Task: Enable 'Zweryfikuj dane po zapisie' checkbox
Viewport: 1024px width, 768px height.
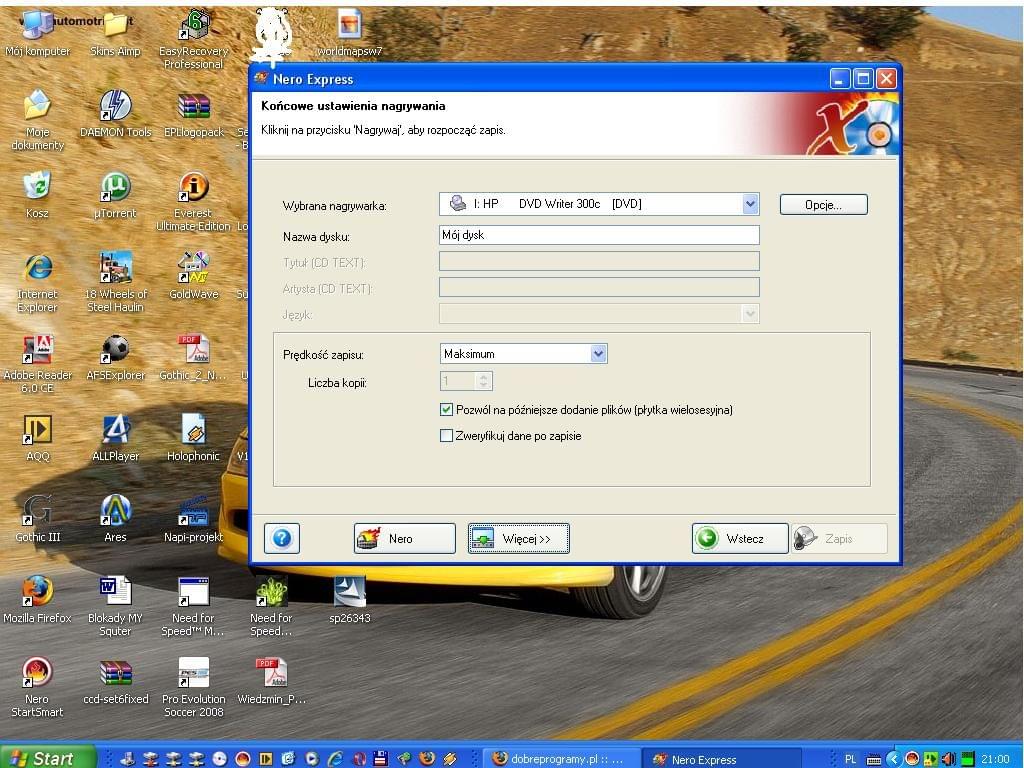Action: tap(447, 436)
